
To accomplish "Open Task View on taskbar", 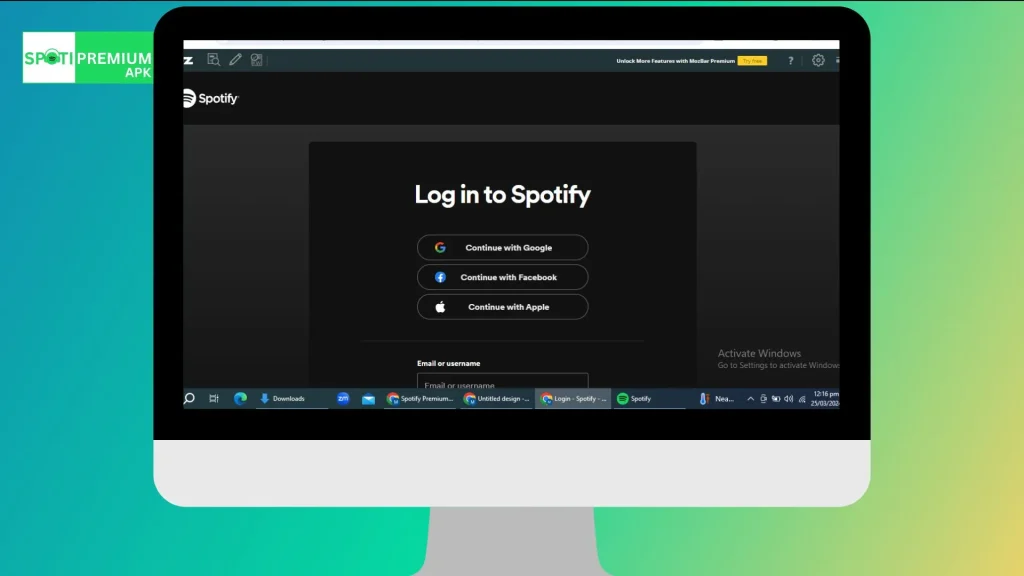I will click(214, 398).
